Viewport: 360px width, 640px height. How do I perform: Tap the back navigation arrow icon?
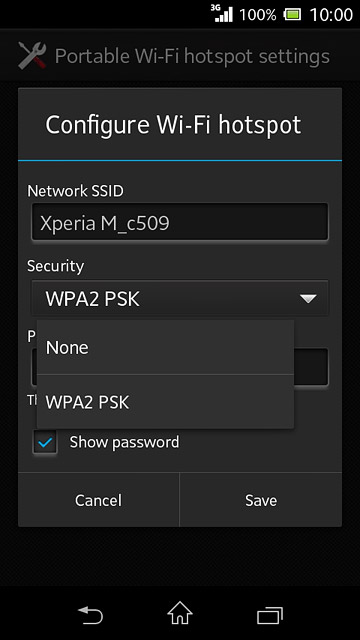click(x=90, y=614)
